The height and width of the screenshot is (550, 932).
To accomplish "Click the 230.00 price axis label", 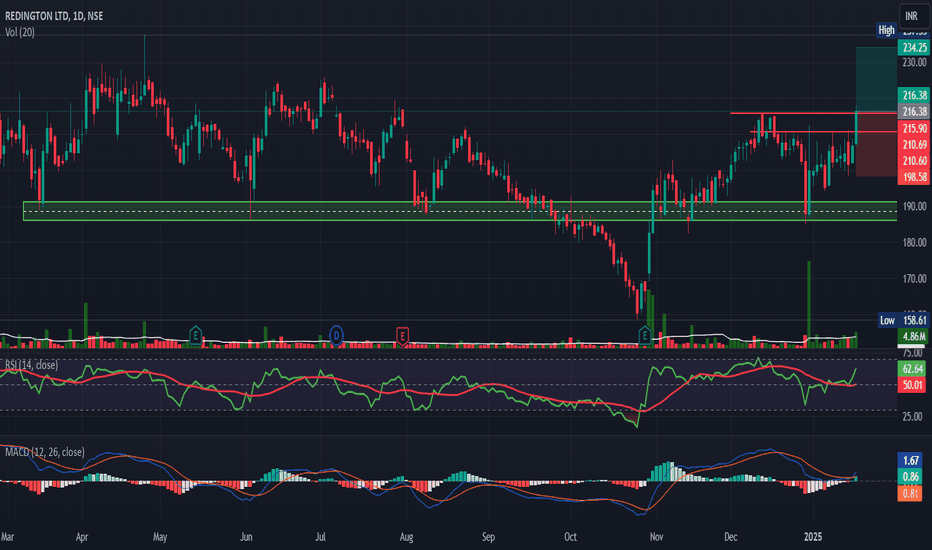I will [x=914, y=62].
